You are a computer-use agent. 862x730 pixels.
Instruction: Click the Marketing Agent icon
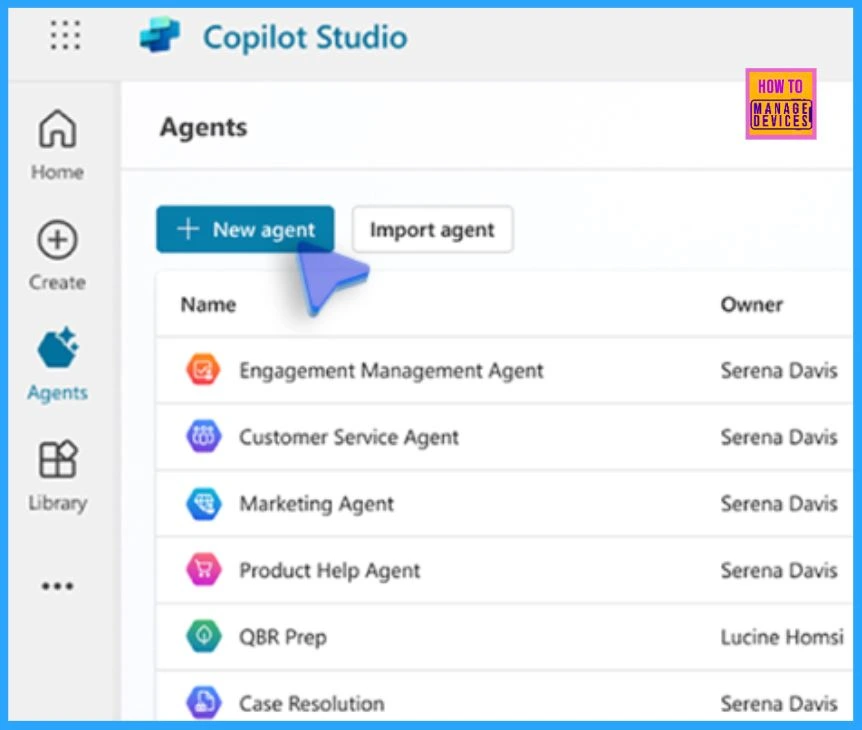pyautogui.click(x=203, y=504)
